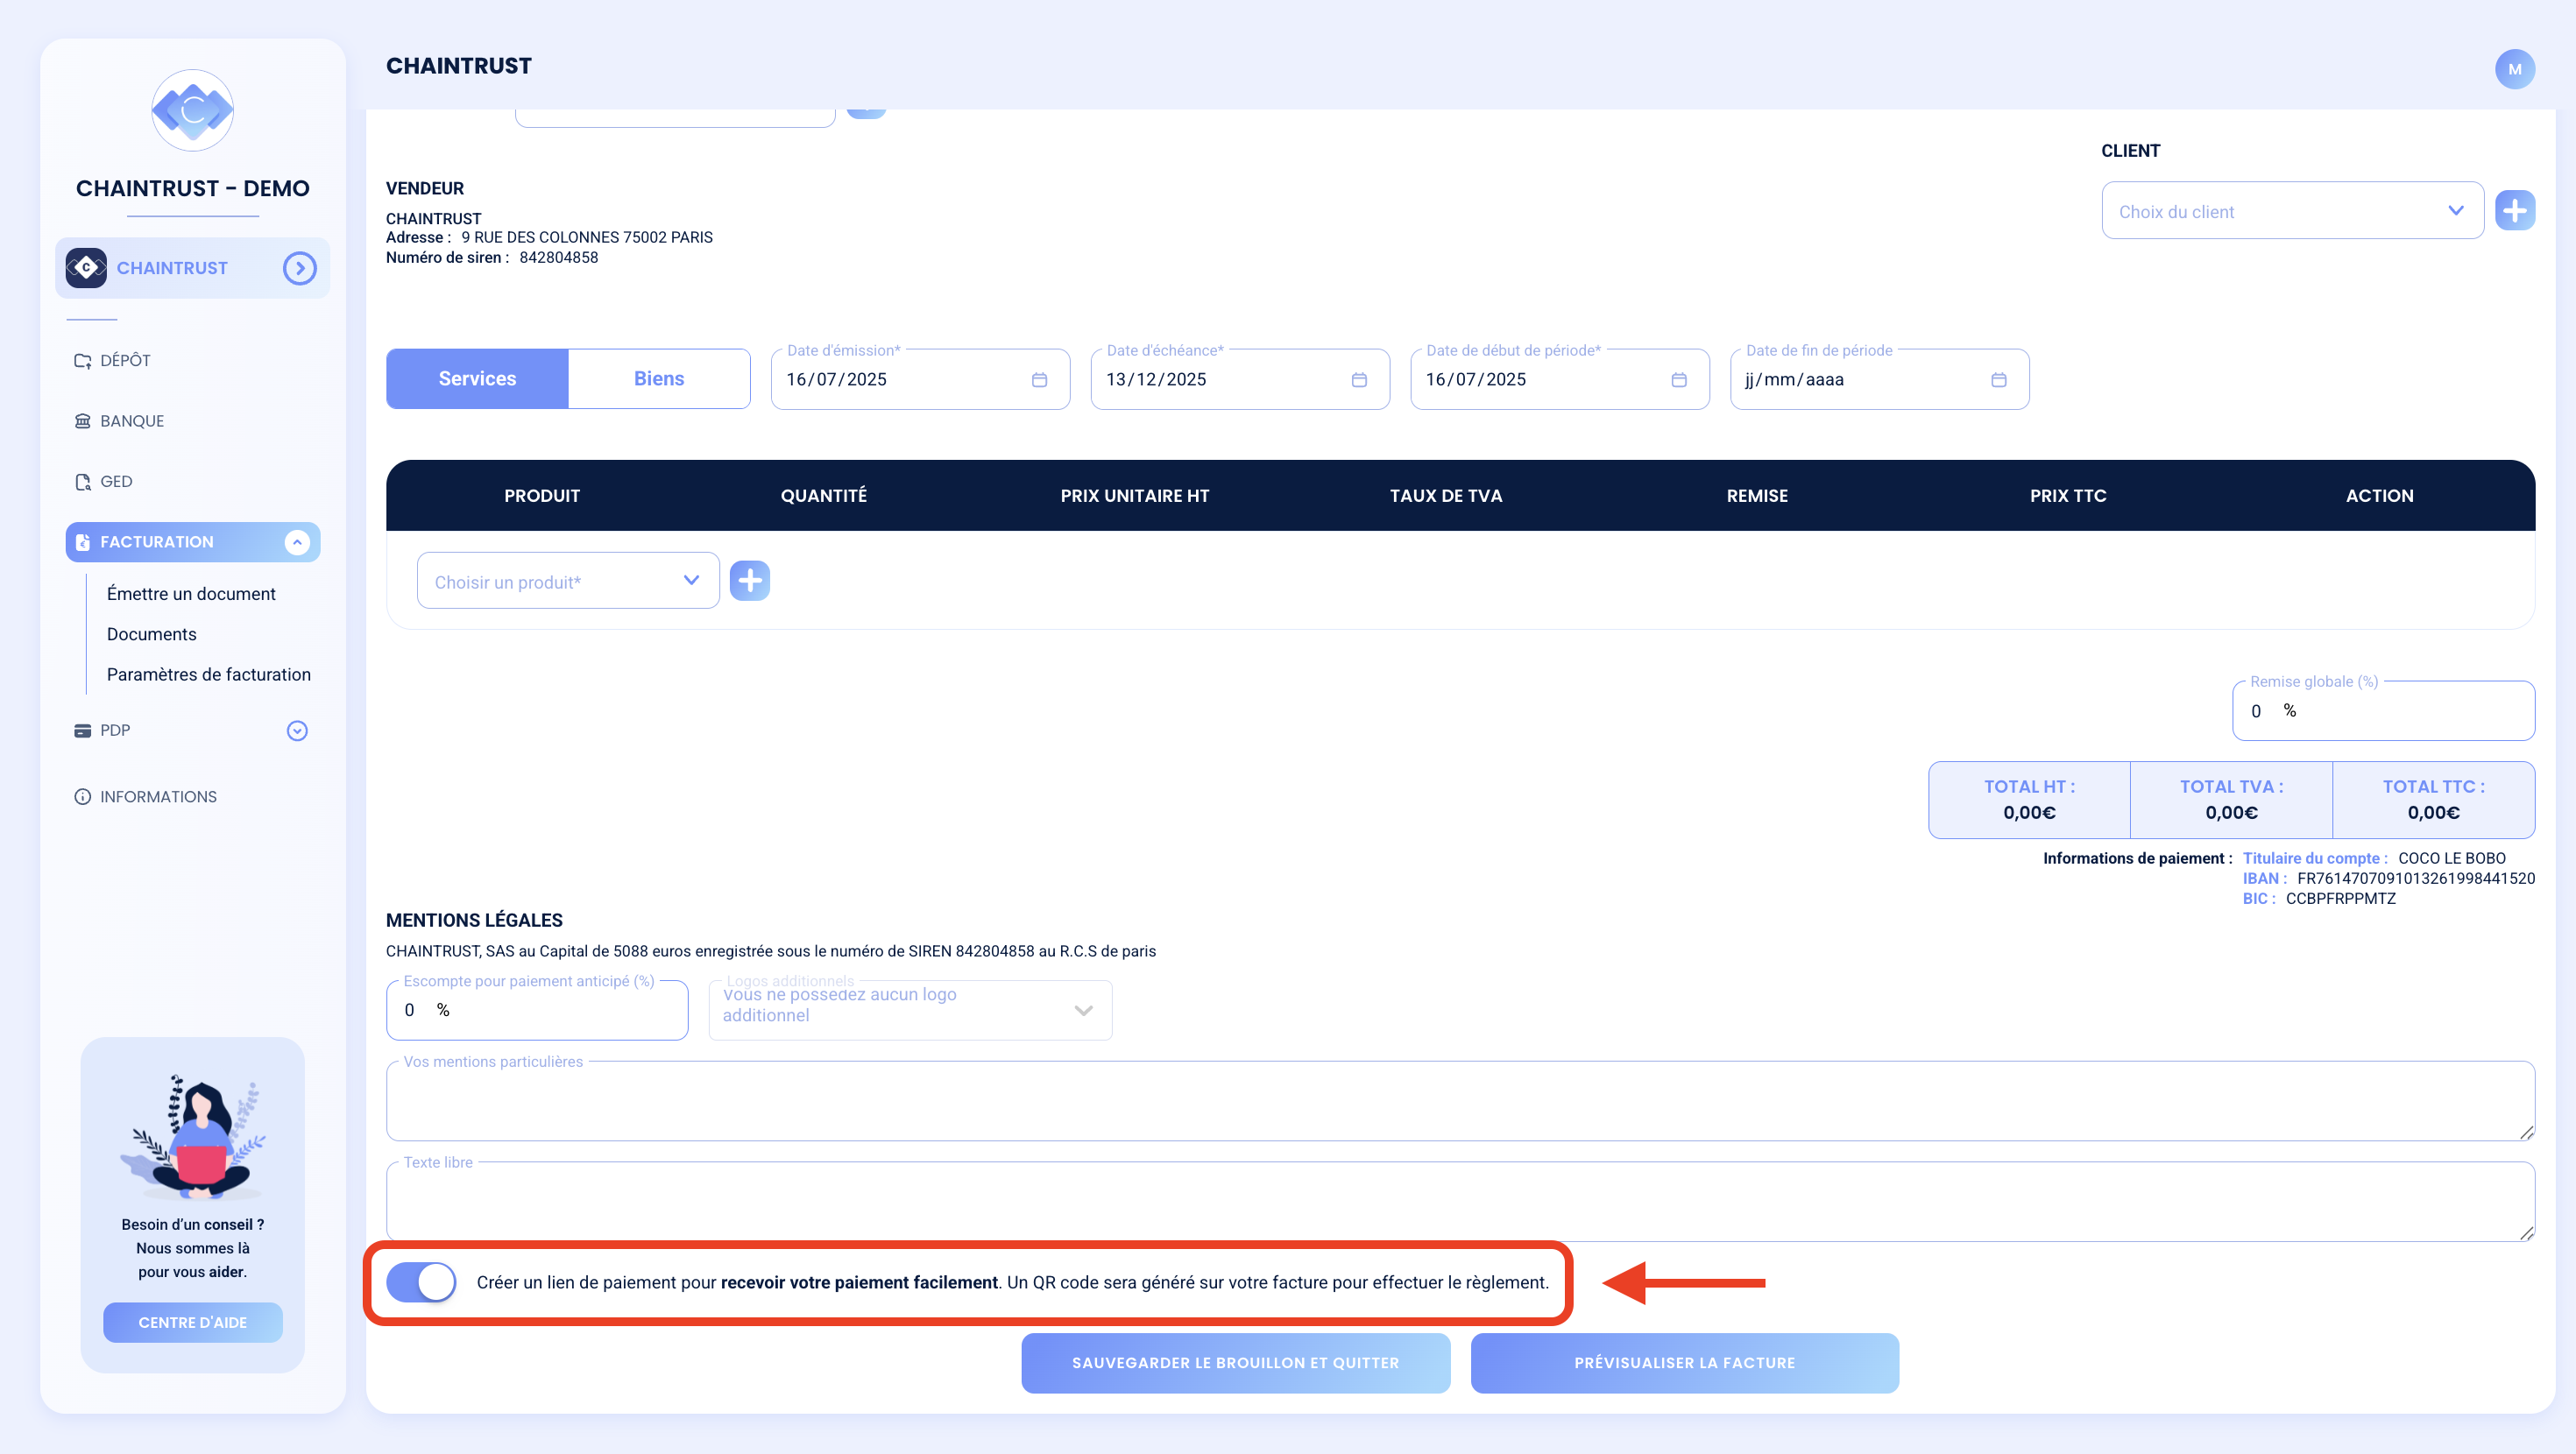Open the Logos additionnels dropdown
Viewport: 2576px width, 1454px height.
[910, 1010]
